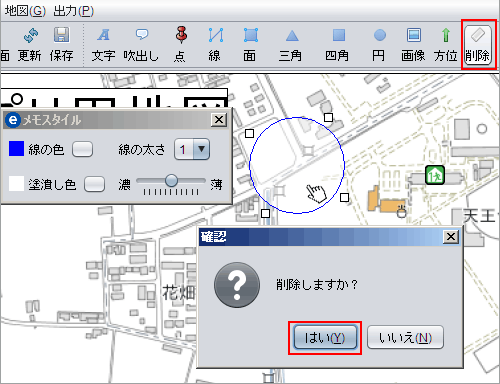Select the 面 polygon tool
500x384 pixels.
coord(250,45)
